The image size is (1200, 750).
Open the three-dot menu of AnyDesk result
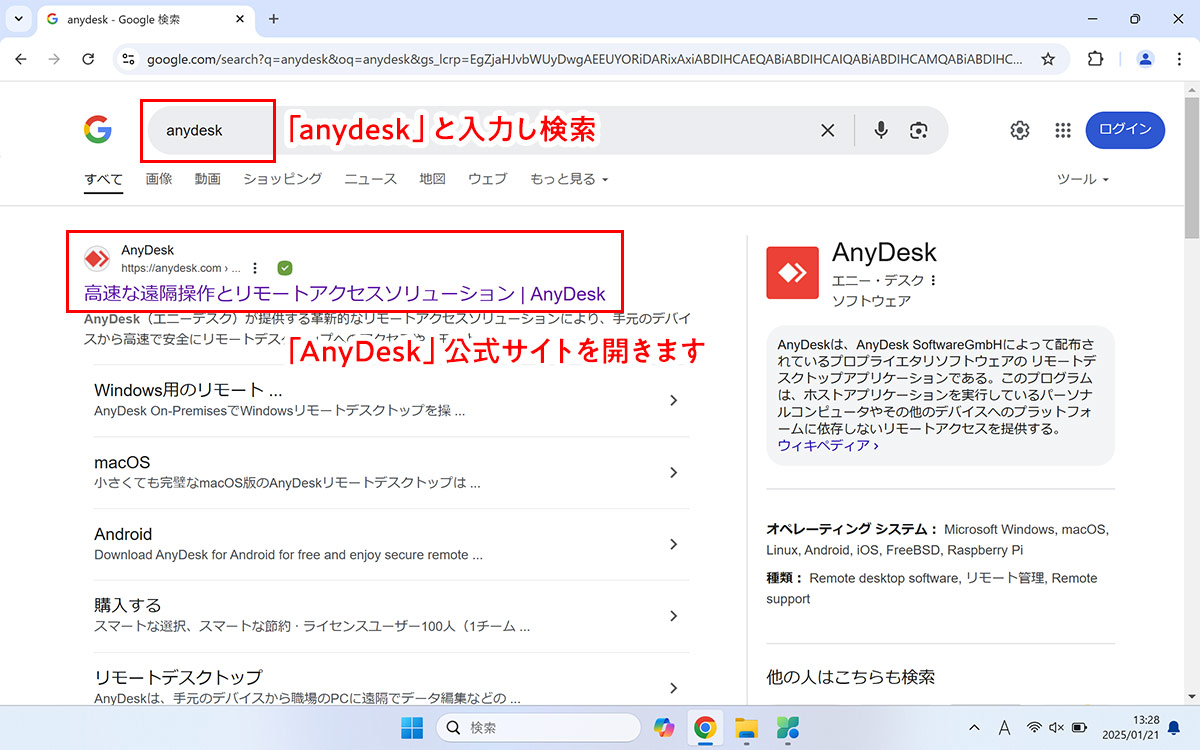tap(255, 268)
